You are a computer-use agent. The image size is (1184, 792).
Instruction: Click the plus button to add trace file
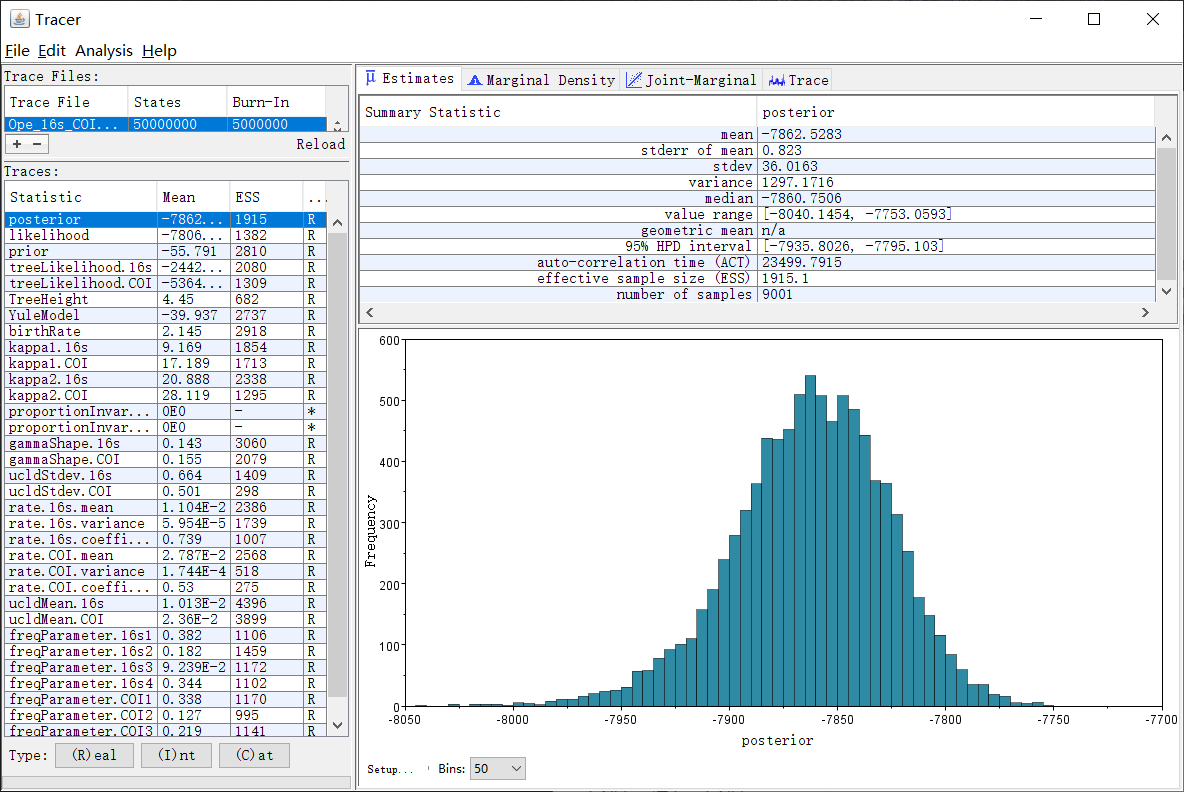coord(17,144)
